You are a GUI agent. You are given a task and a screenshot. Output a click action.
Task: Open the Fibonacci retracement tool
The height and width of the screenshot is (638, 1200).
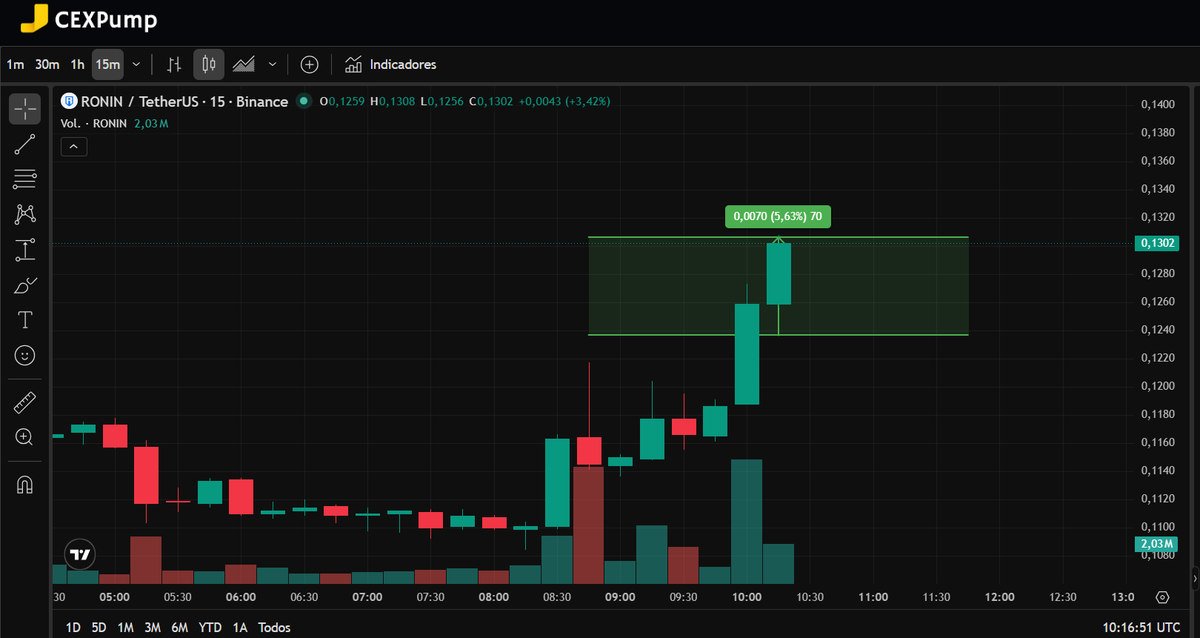[x=25, y=179]
